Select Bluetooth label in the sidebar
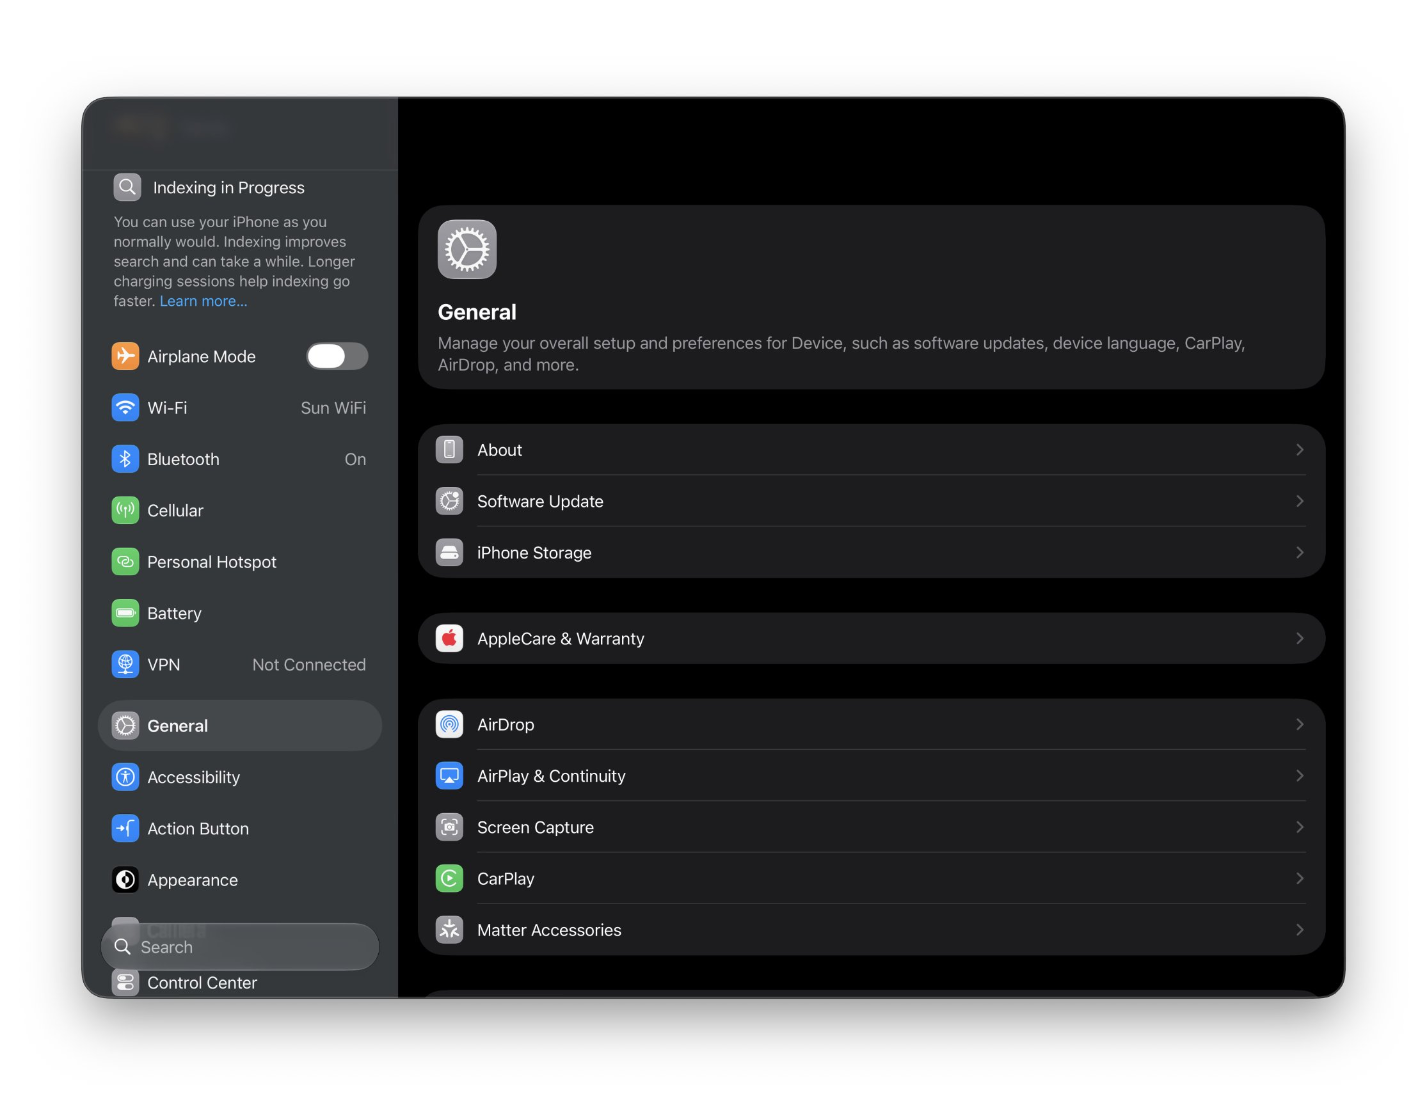 click(183, 459)
